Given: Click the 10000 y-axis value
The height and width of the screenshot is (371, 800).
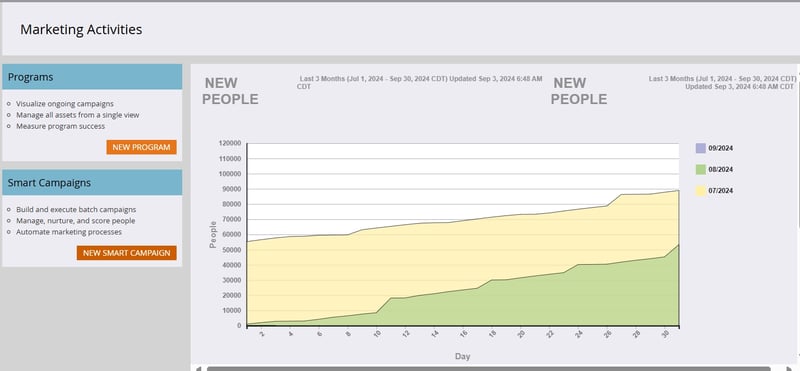Looking at the screenshot, I should (x=231, y=310).
